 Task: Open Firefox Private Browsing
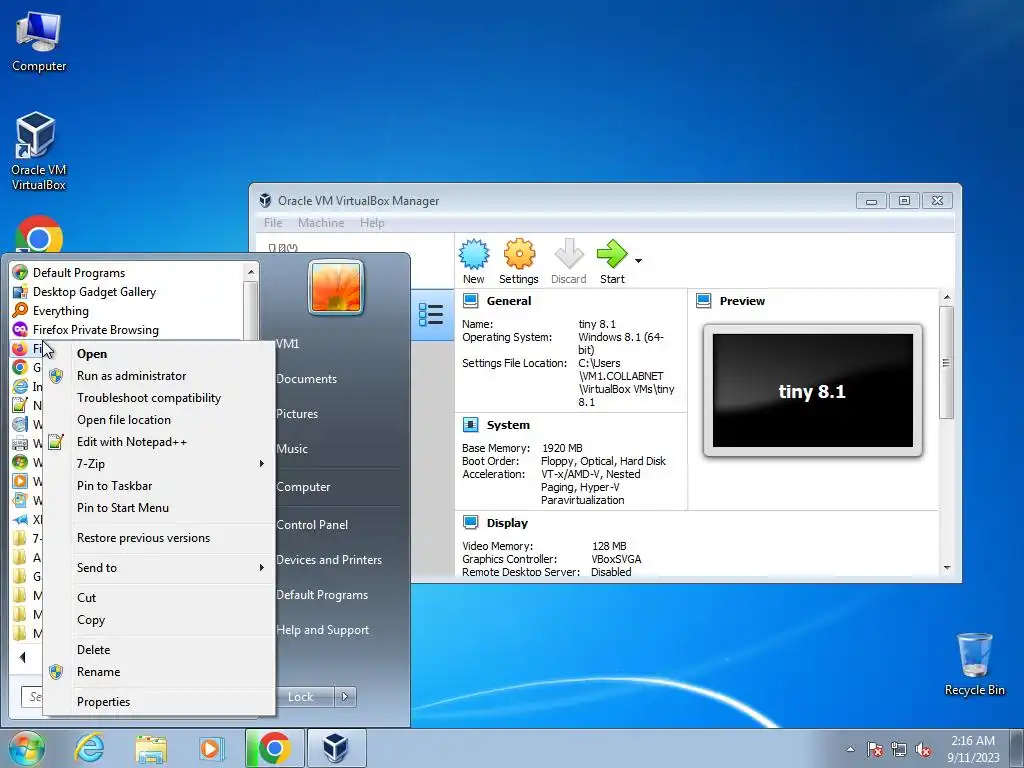tap(127, 330)
